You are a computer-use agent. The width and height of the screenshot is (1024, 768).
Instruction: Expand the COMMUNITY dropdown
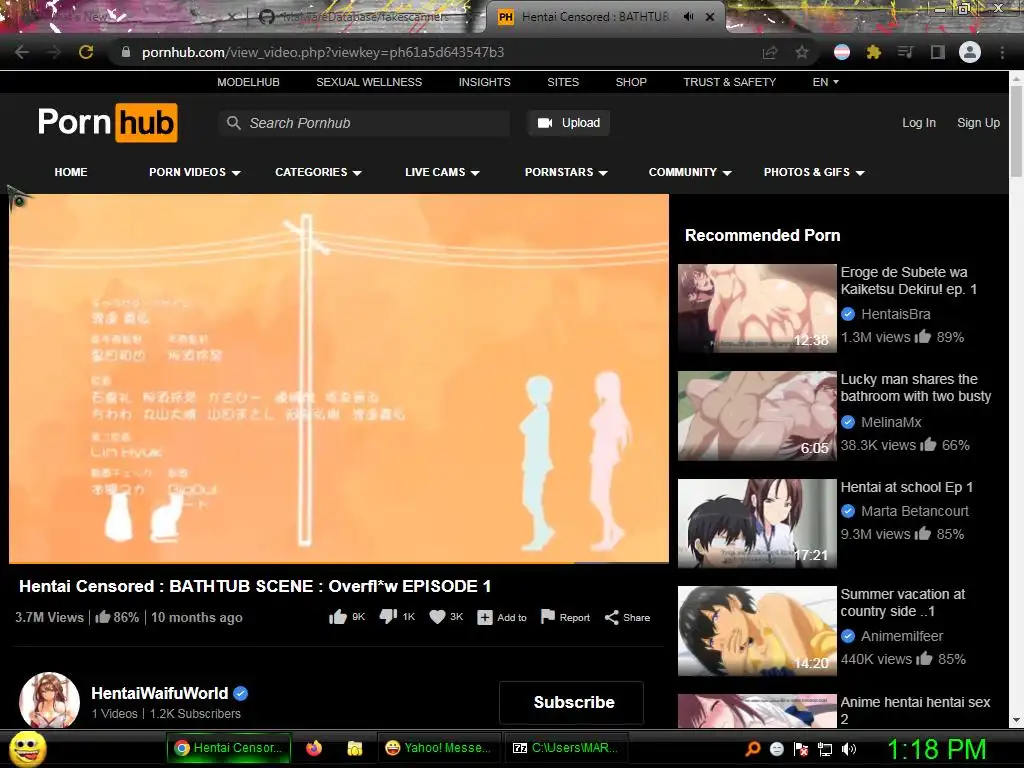tap(690, 172)
